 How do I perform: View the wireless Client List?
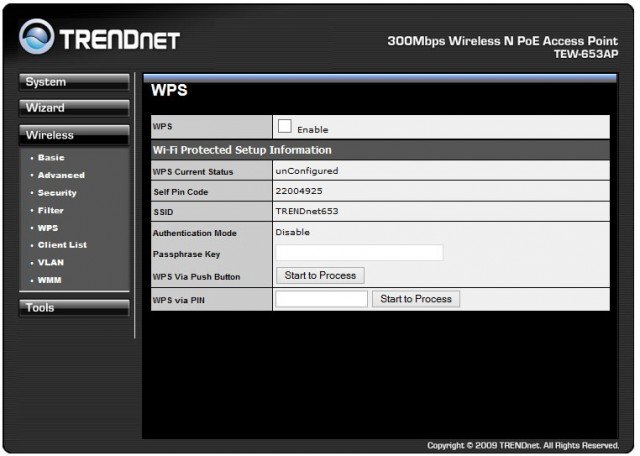pyautogui.click(x=62, y=245)
